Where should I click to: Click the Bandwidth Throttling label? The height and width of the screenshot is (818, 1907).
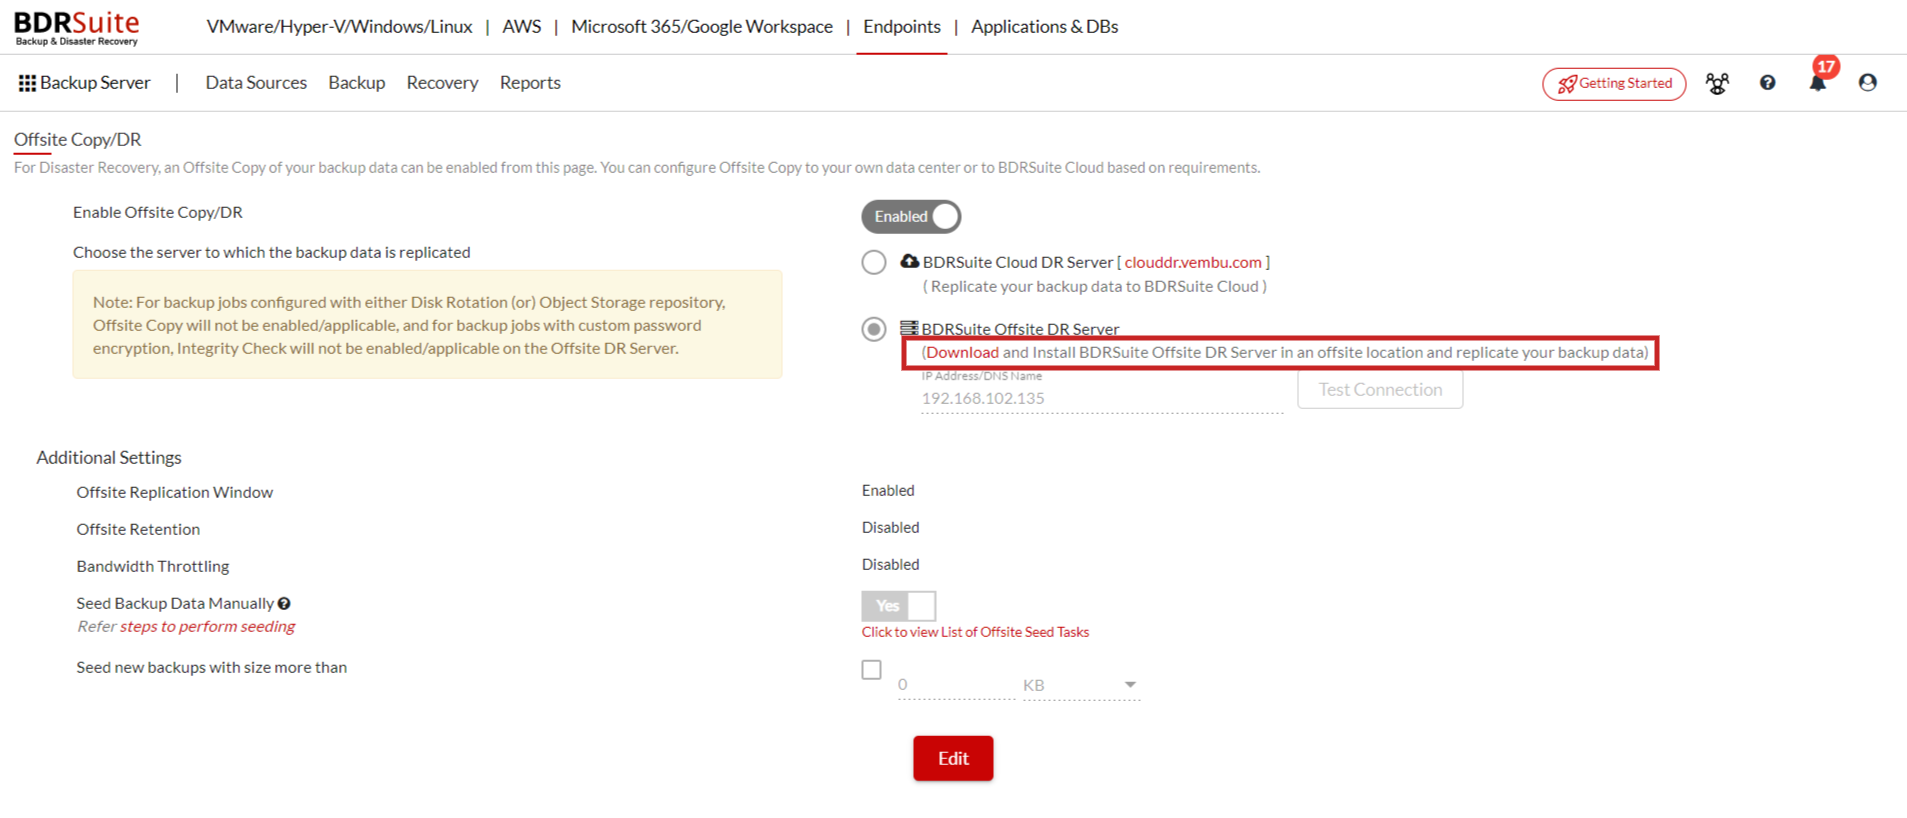pyautogui.click(x=153, y=566)
